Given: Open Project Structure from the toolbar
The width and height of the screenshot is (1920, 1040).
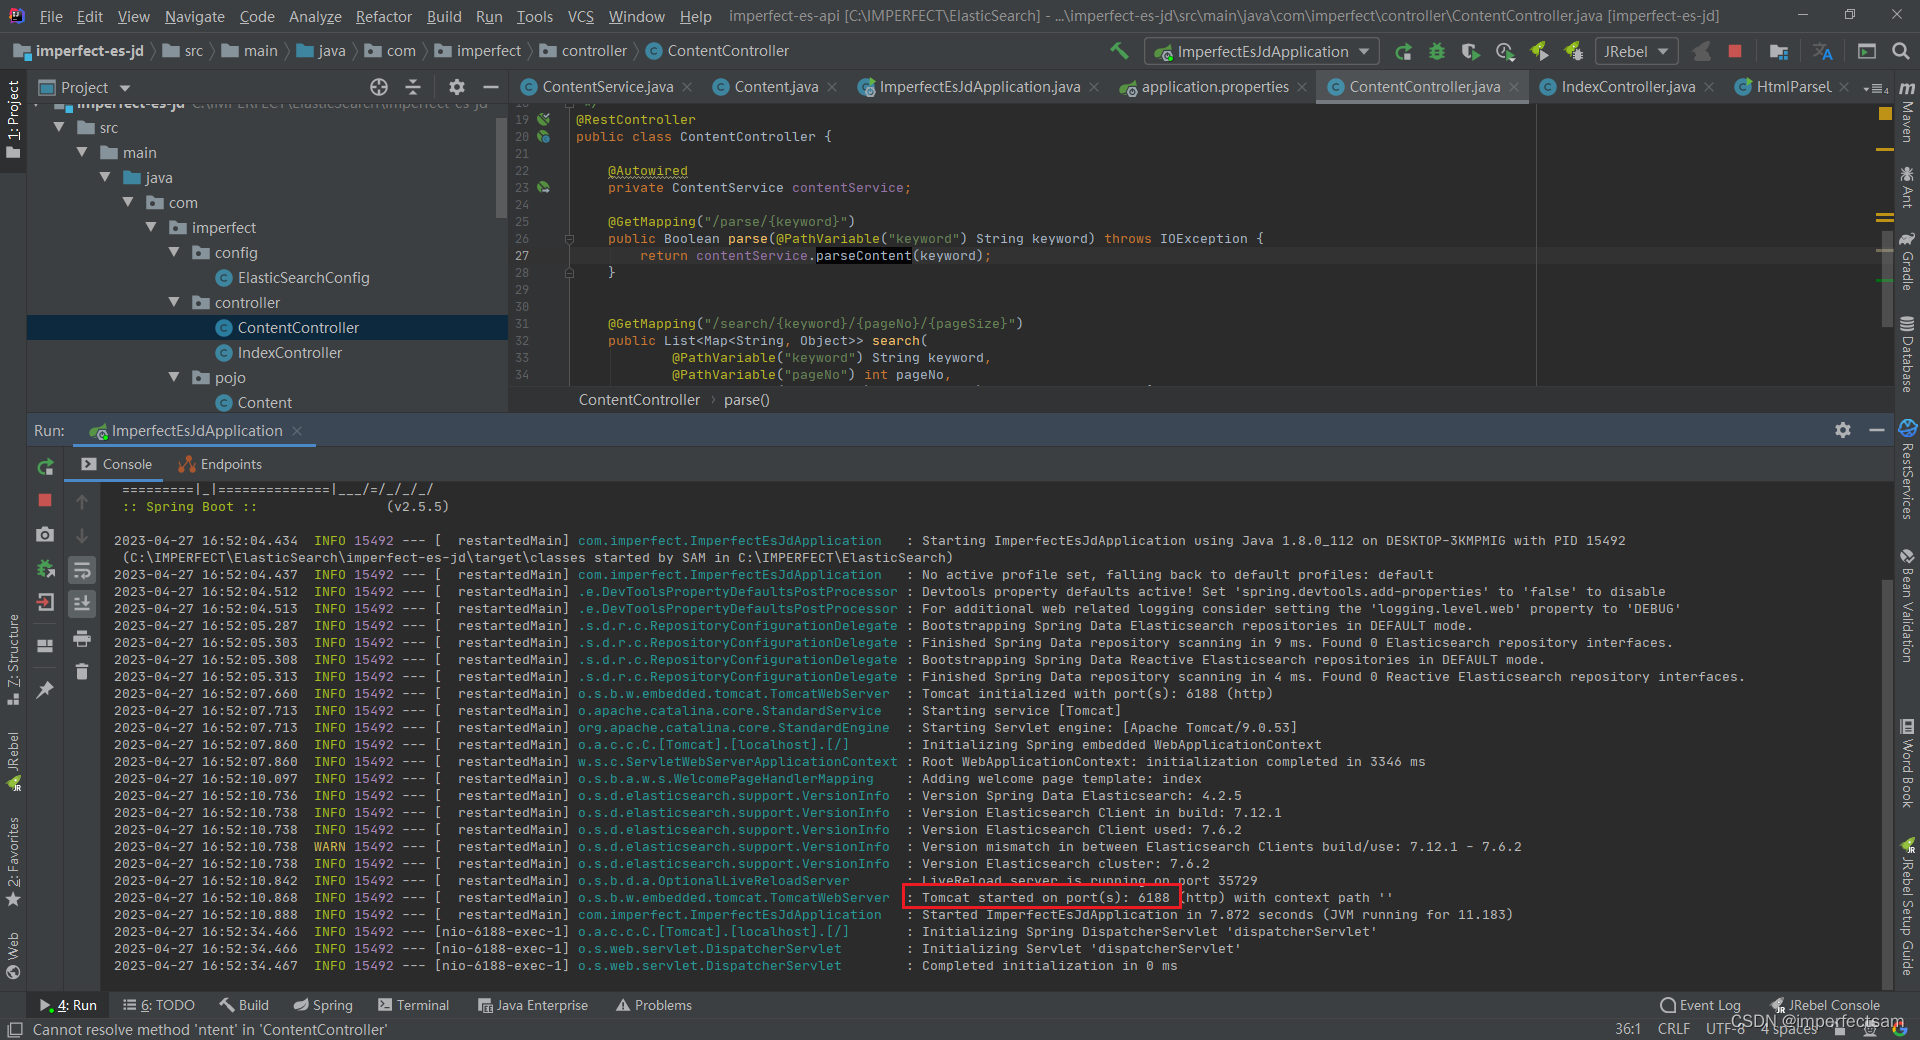Looking at the screenshot, I should tap(1779, 51).
